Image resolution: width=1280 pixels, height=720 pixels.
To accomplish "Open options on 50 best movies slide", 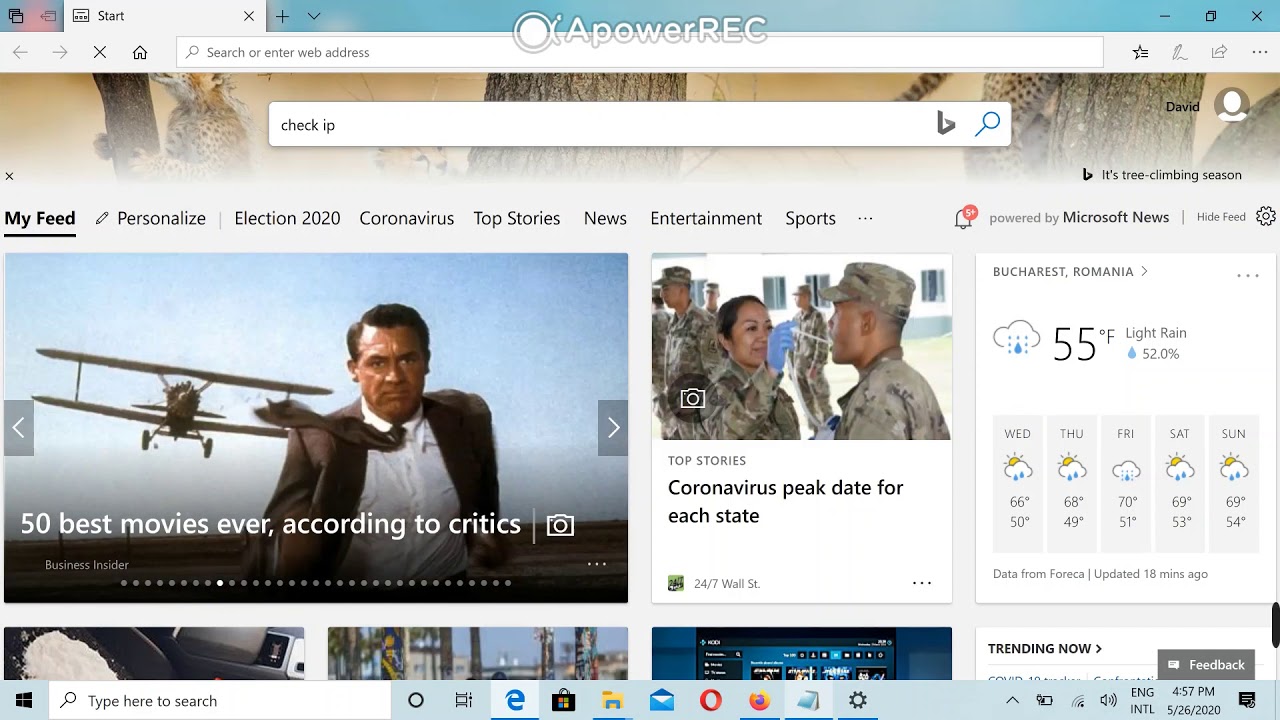I will point(597,564).
